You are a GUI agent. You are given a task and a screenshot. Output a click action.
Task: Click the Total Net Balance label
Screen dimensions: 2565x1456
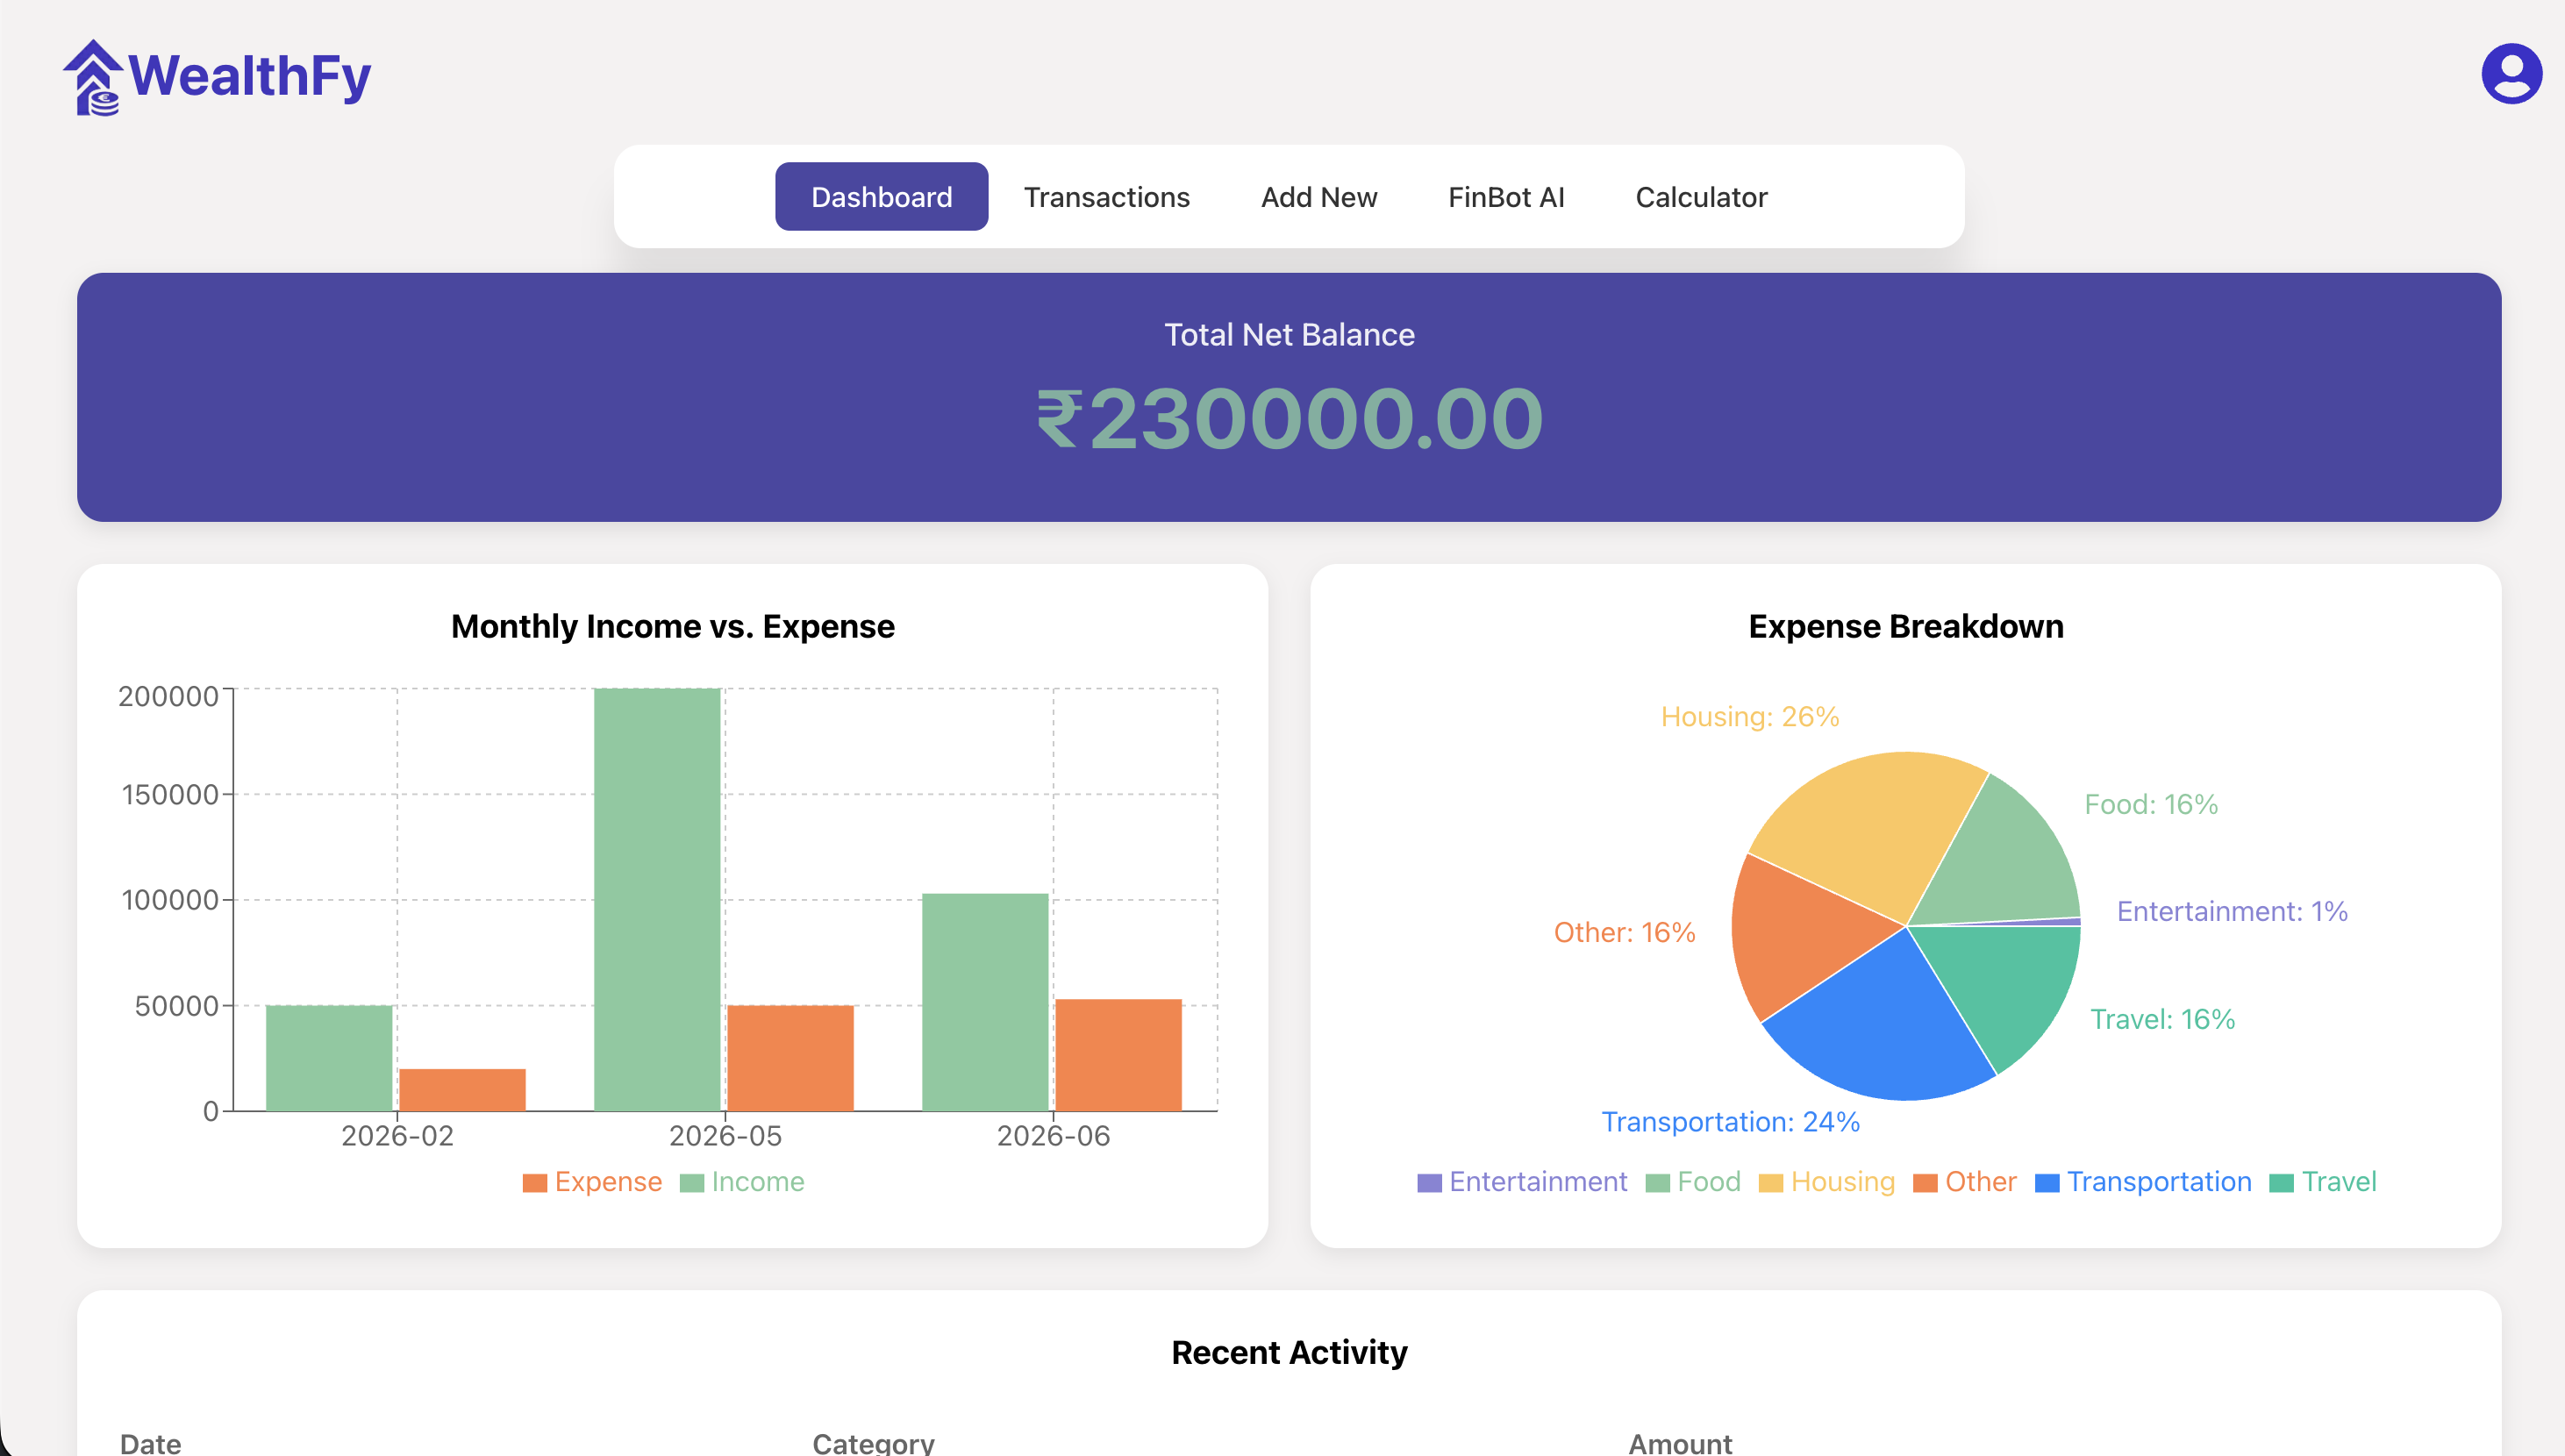pyautogui.click(x=1289, y=334)
